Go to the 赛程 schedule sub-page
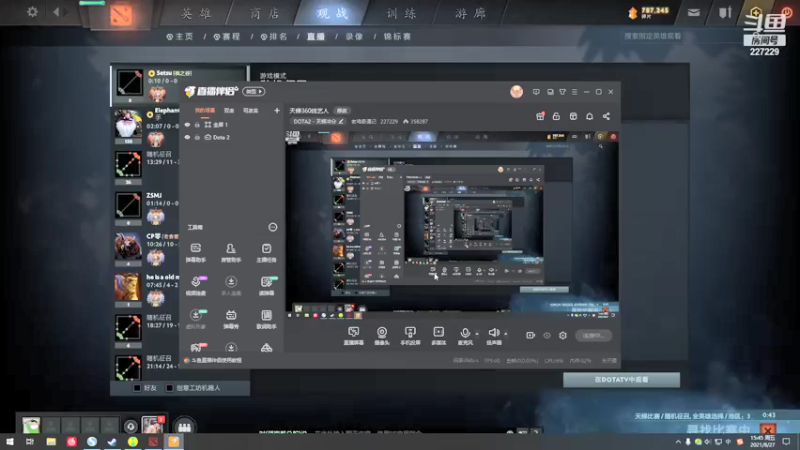The width and height of the screenshot is (800, 450). 227,37
